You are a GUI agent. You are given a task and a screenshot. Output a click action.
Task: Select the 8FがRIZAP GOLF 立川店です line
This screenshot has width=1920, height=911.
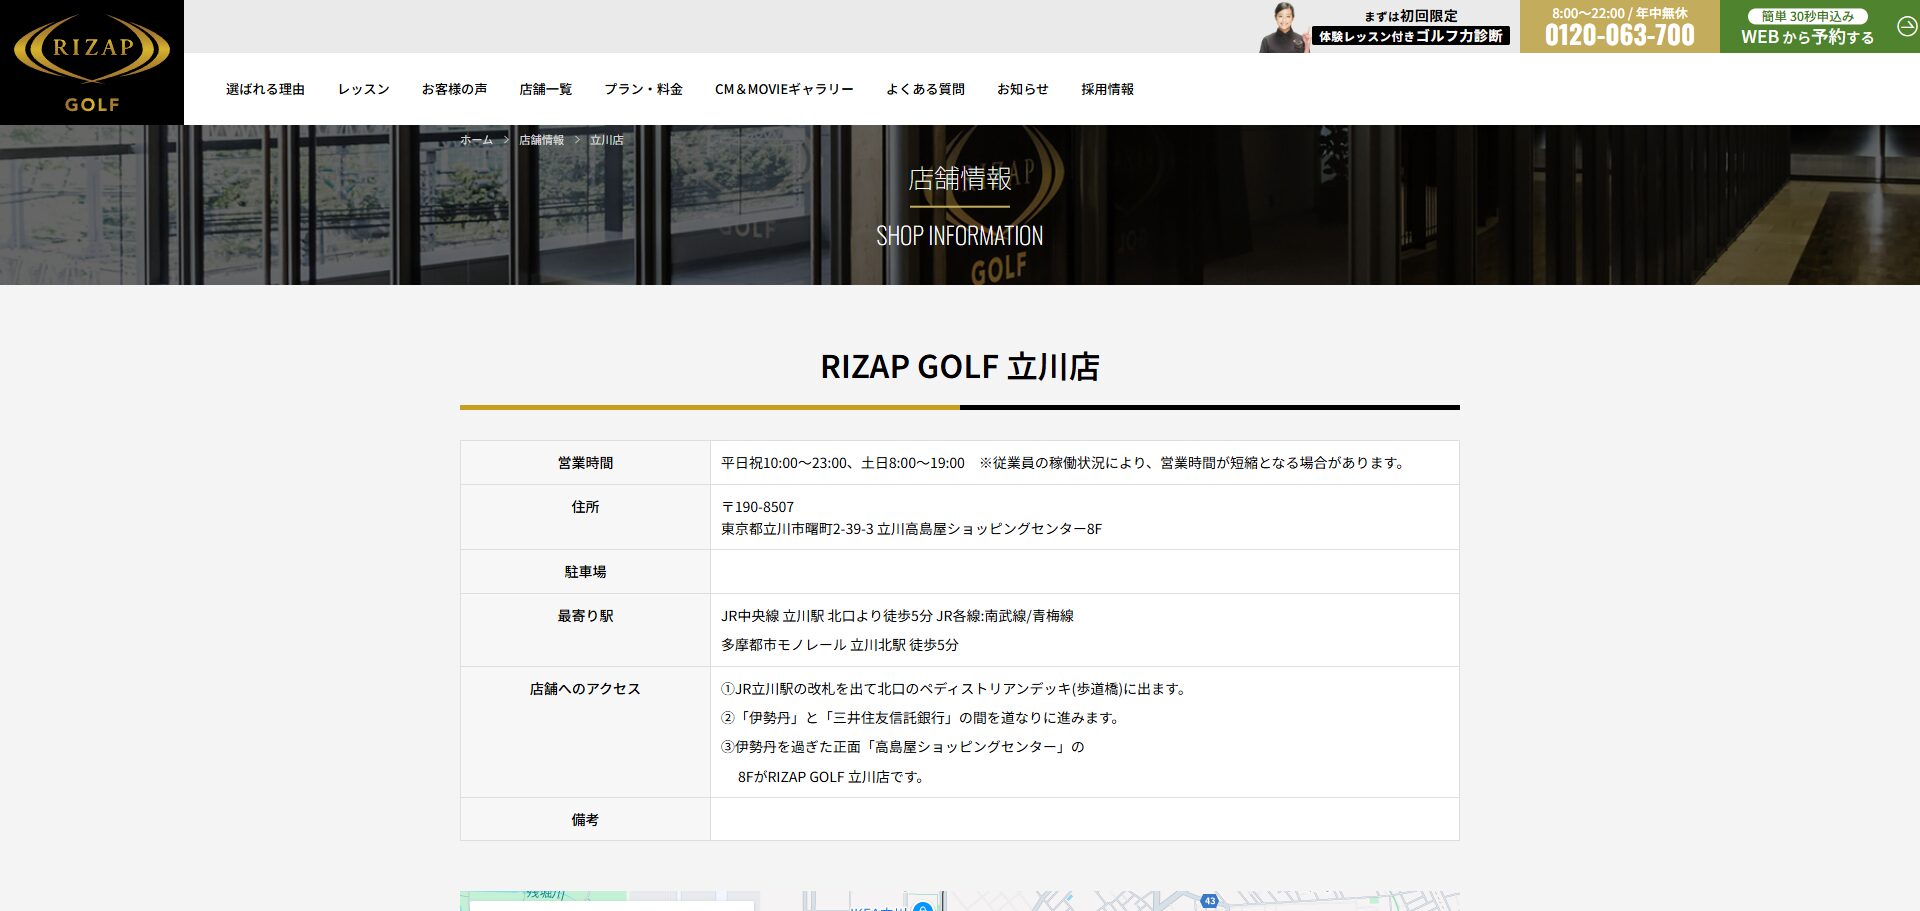tap(830, 777)
